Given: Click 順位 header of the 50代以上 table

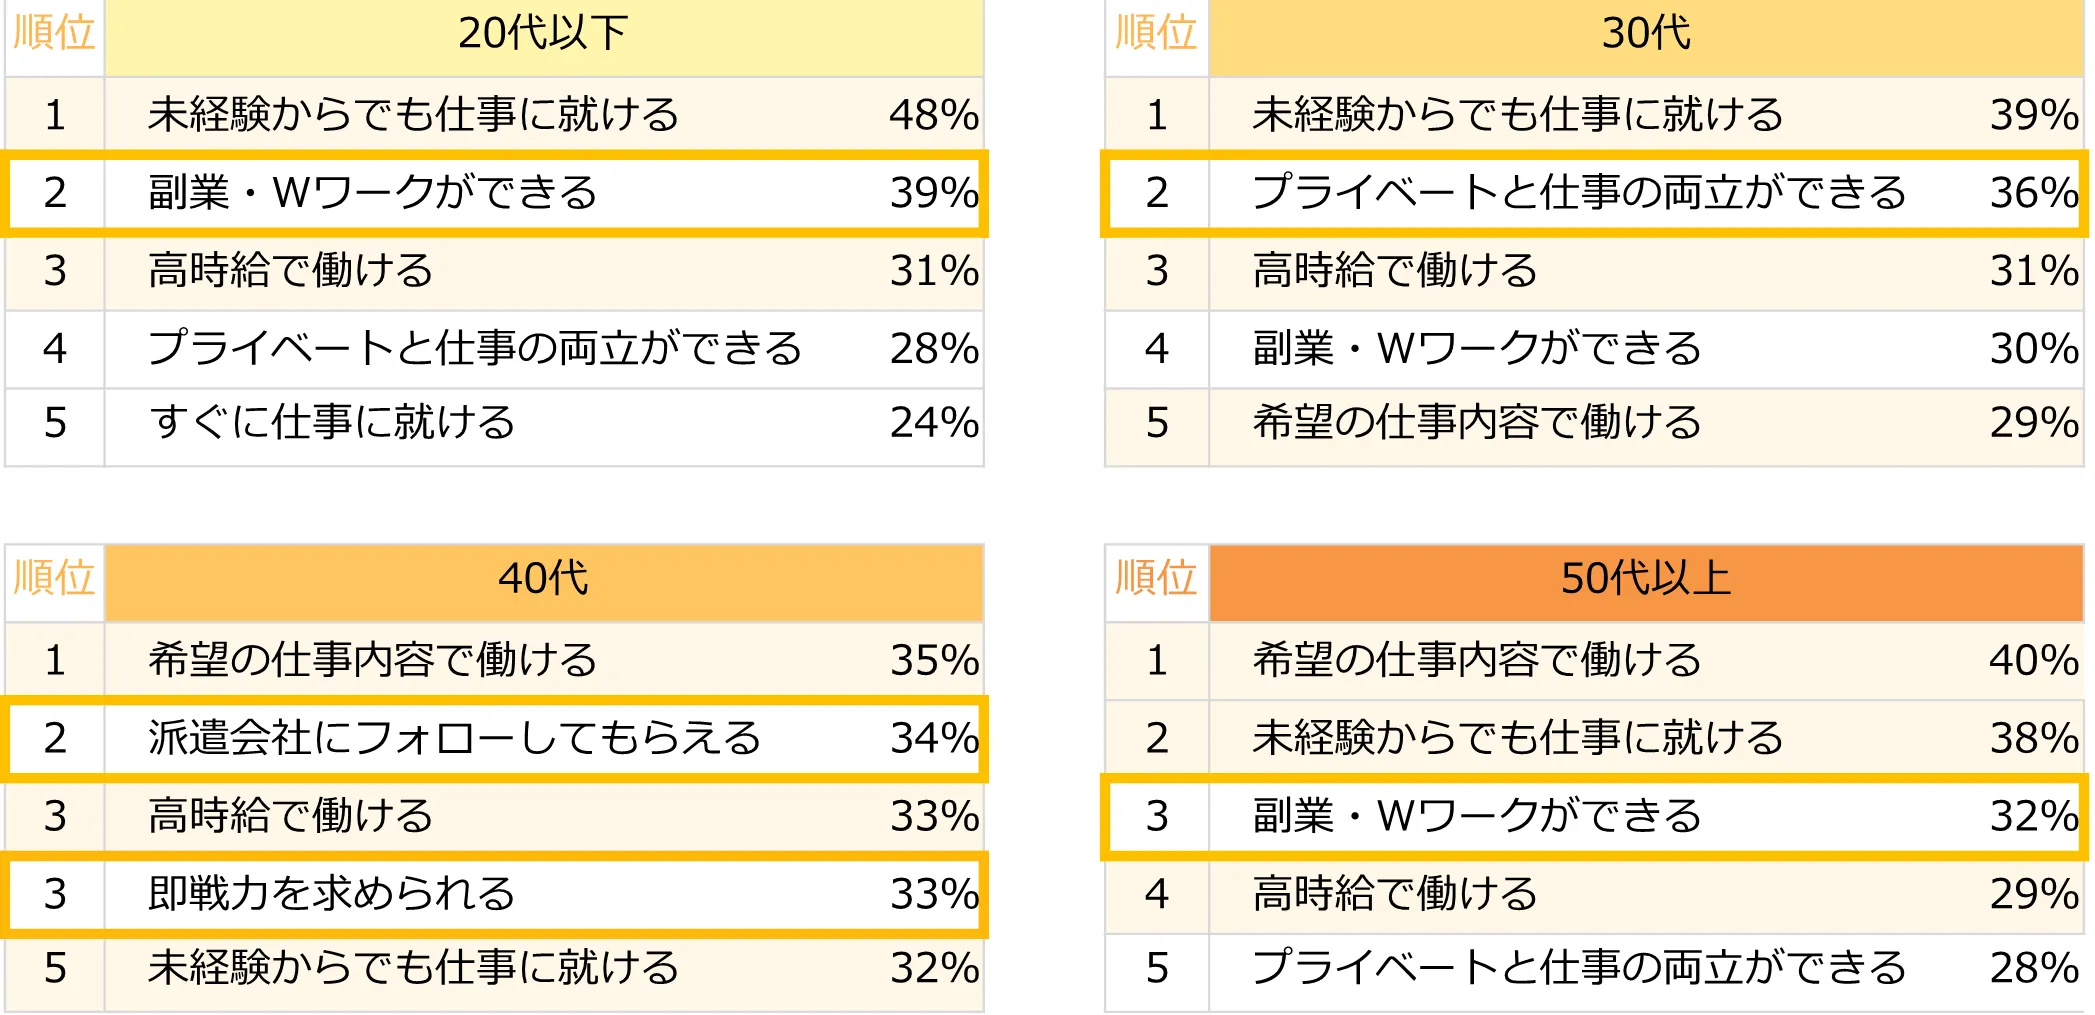Looking at the screenshot, I should (1156, 579).
